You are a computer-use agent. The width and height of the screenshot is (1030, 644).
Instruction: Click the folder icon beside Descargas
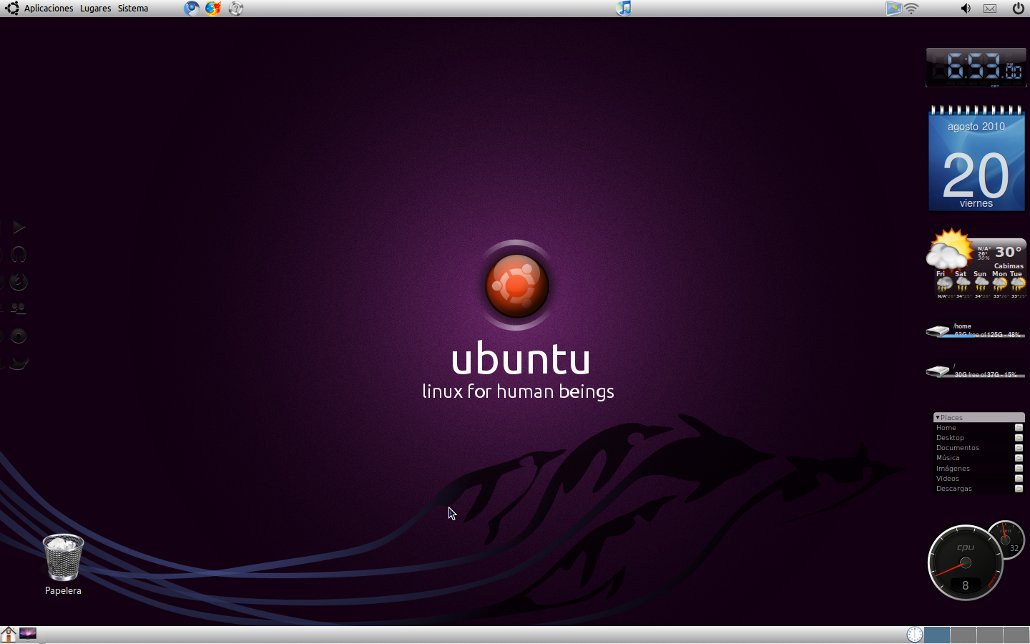pos(1019,489)
